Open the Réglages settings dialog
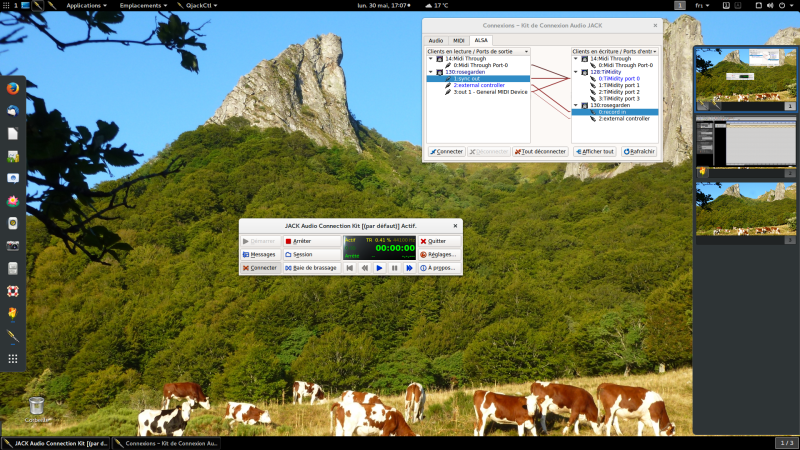 439,254
